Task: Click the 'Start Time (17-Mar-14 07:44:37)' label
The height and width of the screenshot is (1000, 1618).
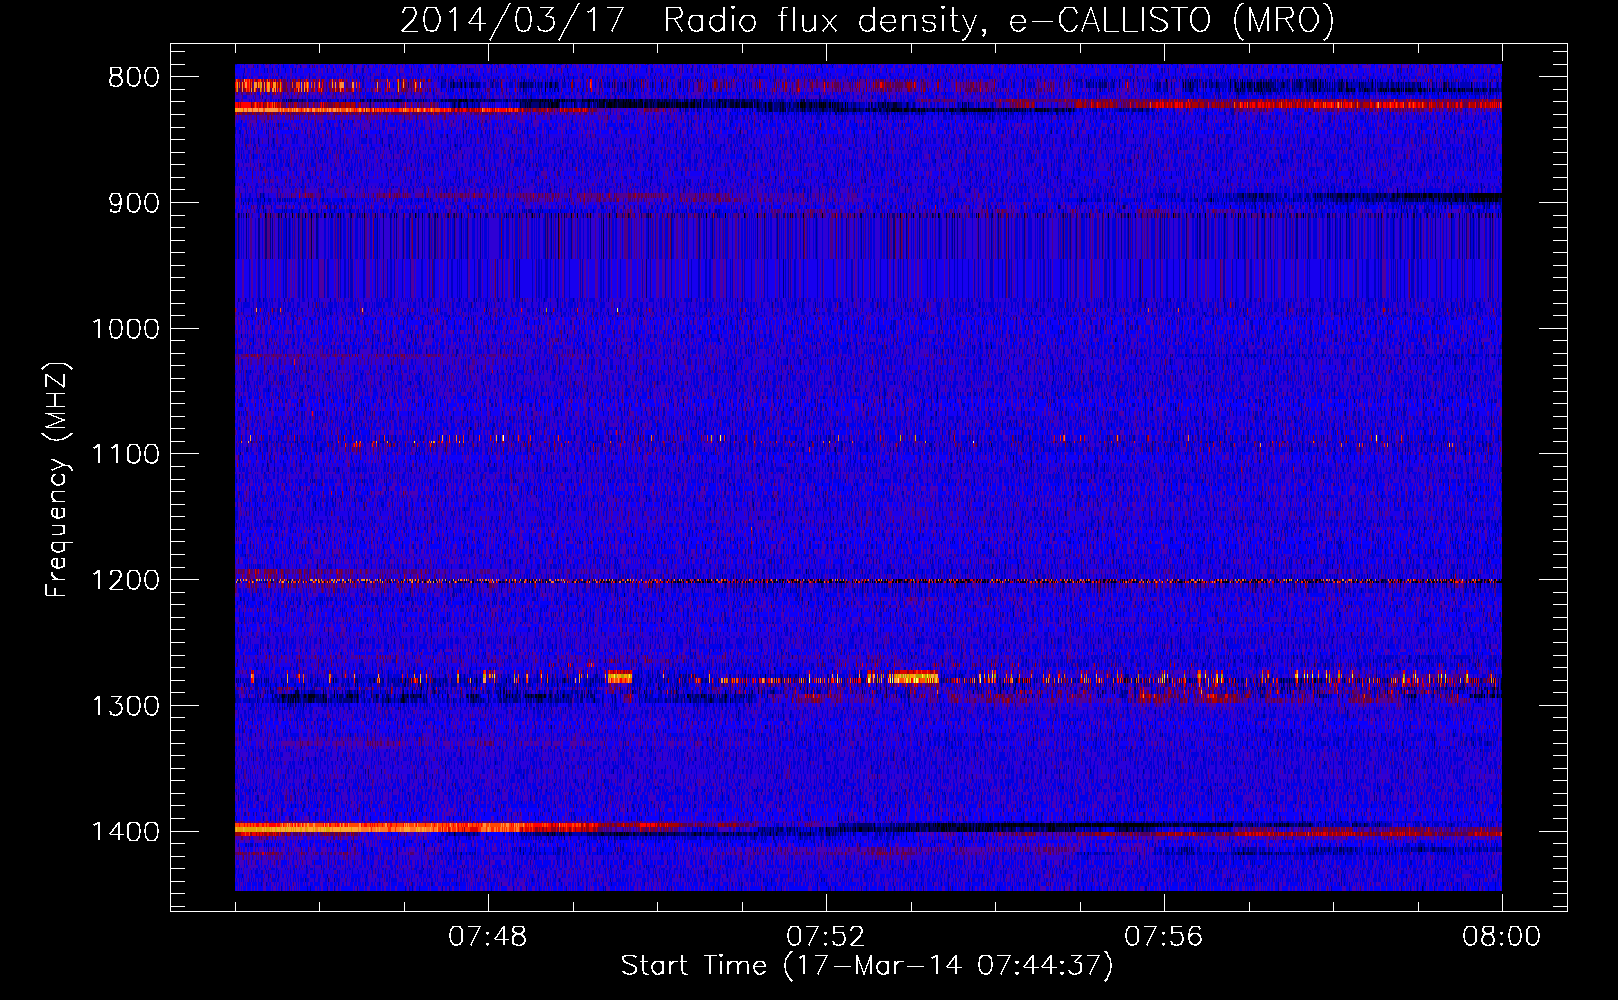Action: [867, 966]
